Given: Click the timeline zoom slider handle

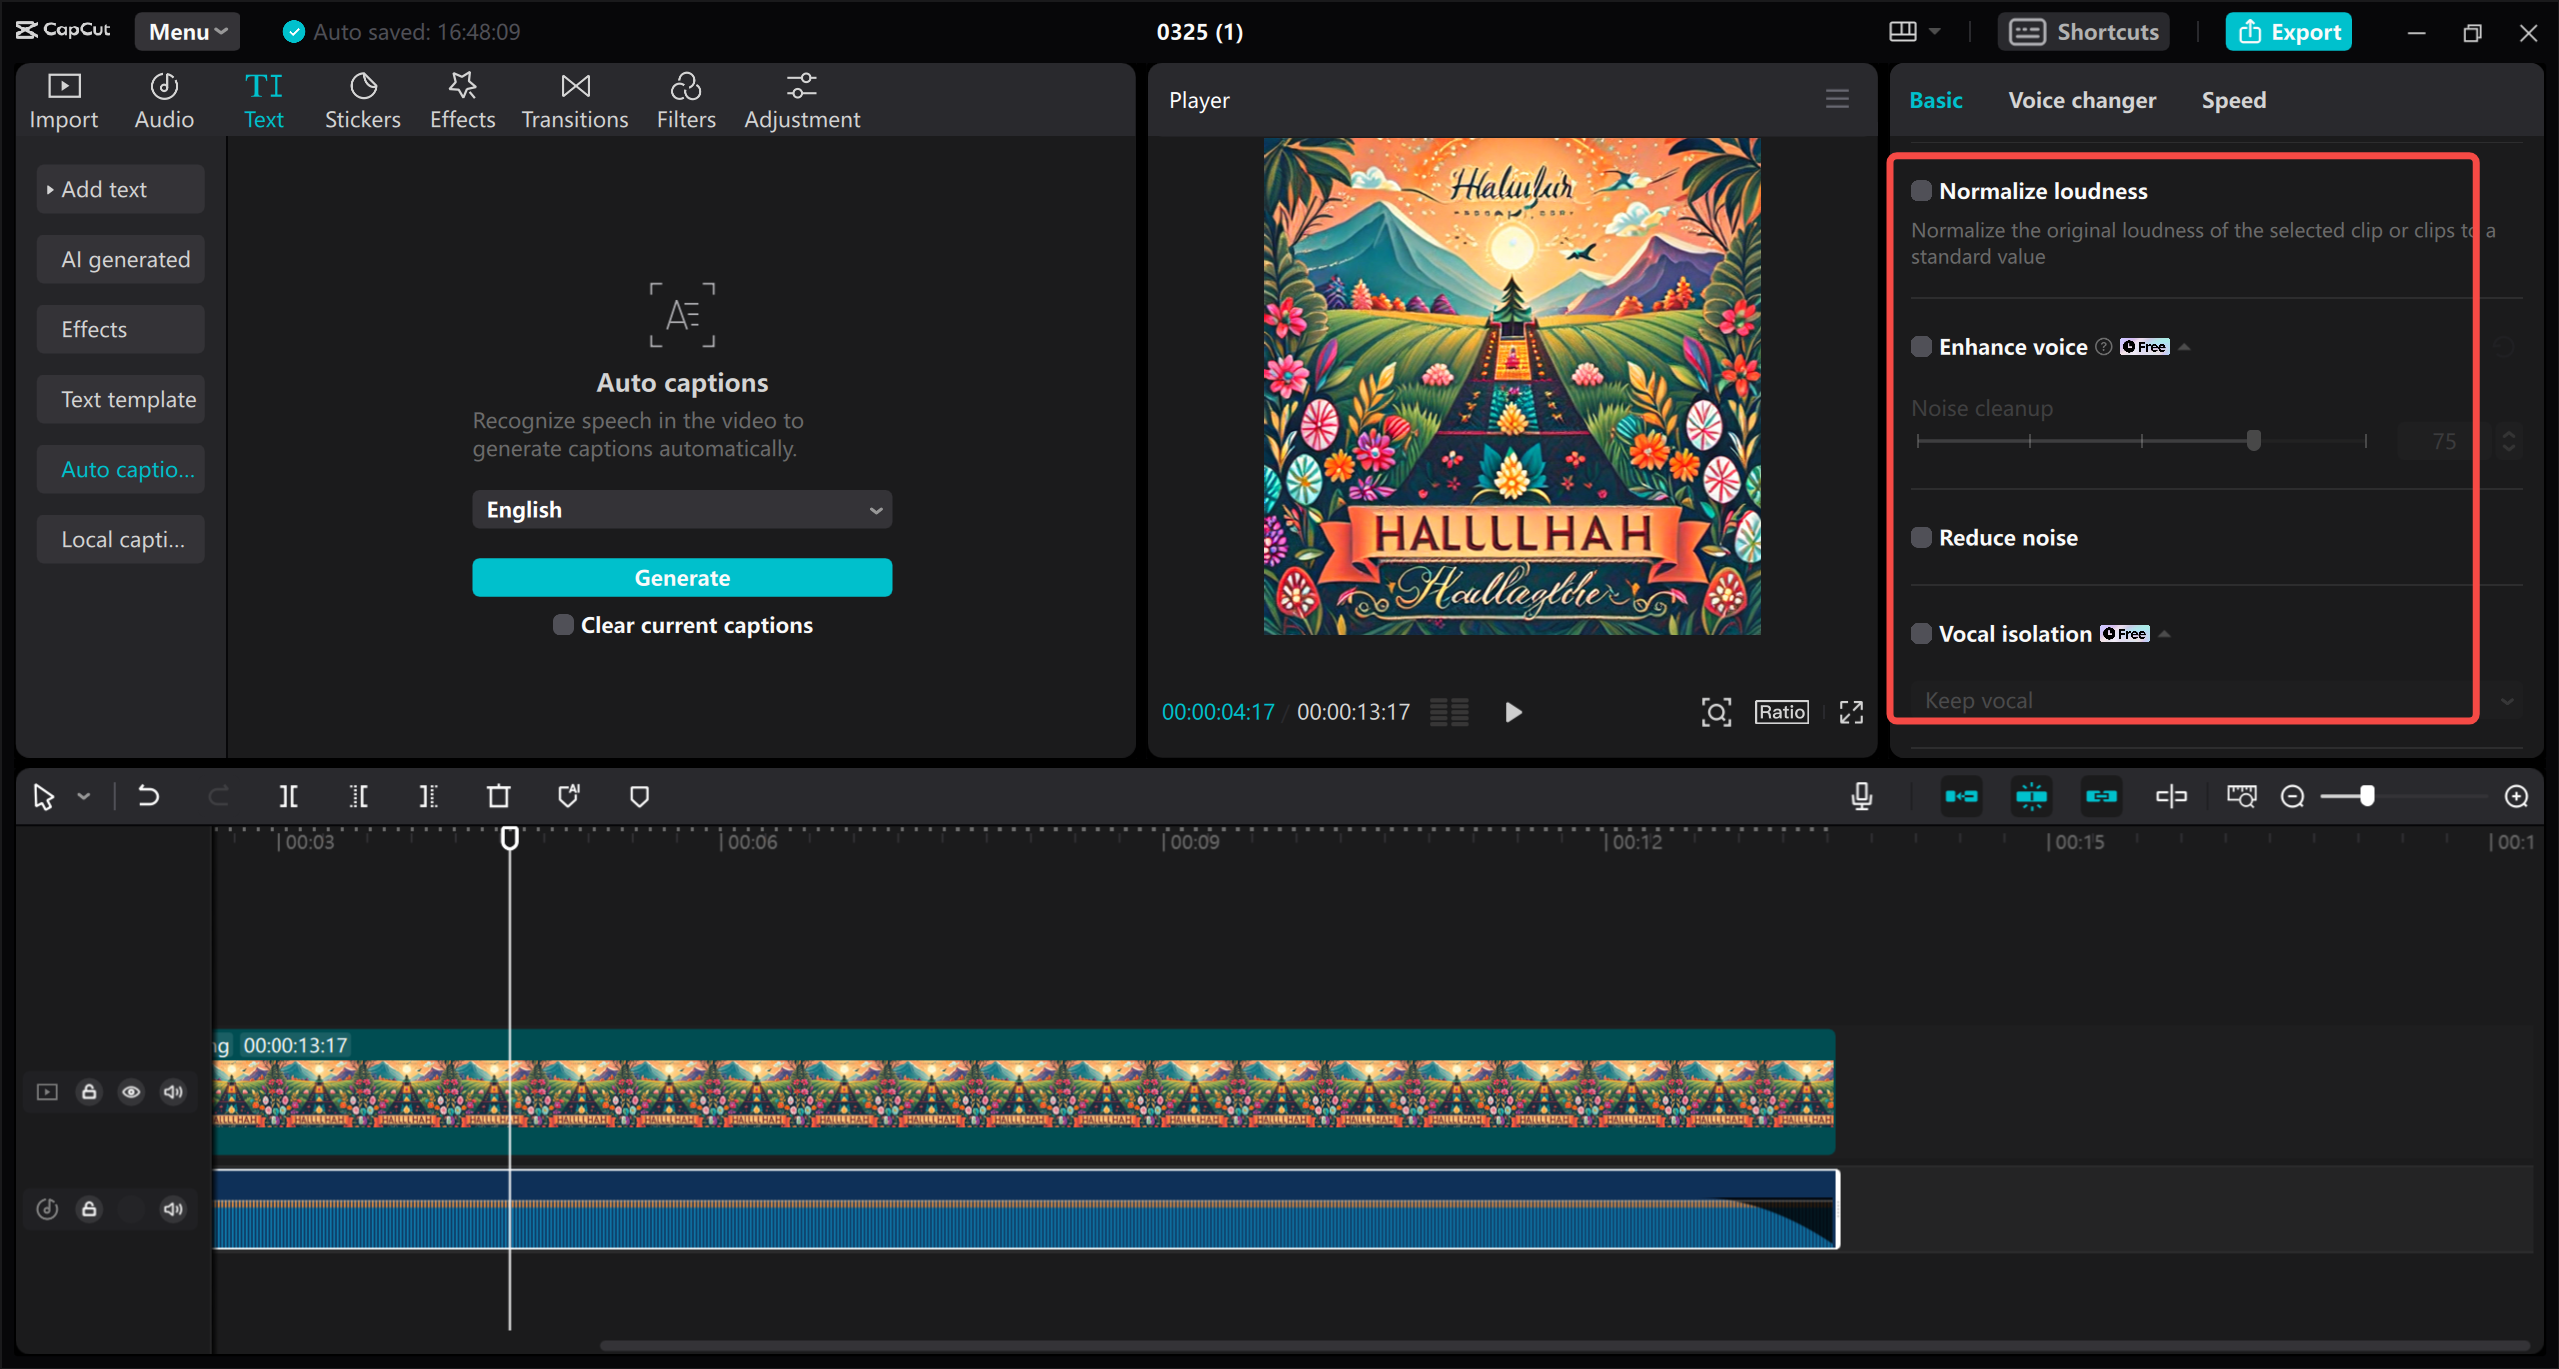Looking at the screenshot, I should tap(2367, 796).
